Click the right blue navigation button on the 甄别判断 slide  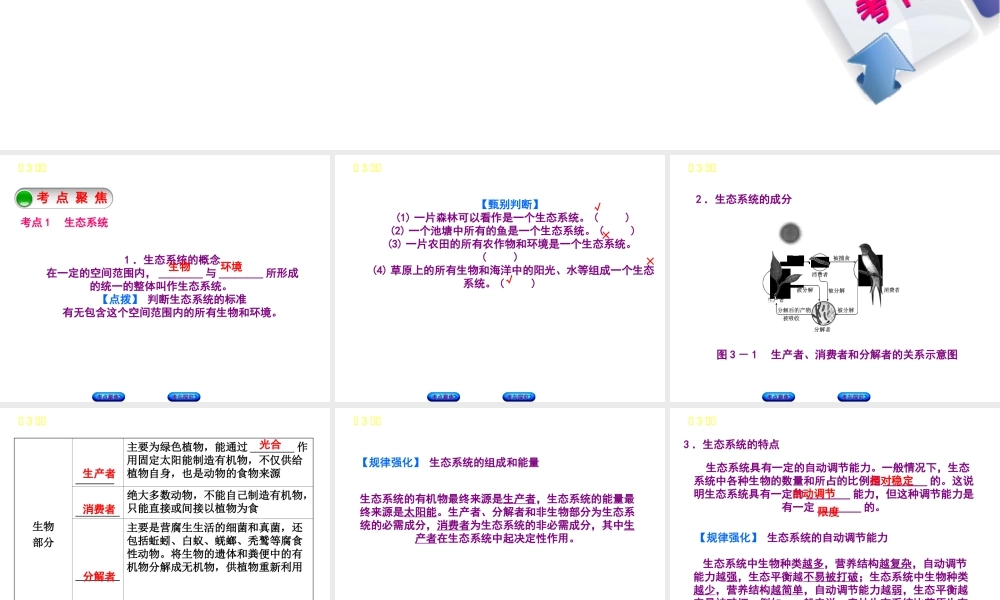coord(518,397)
